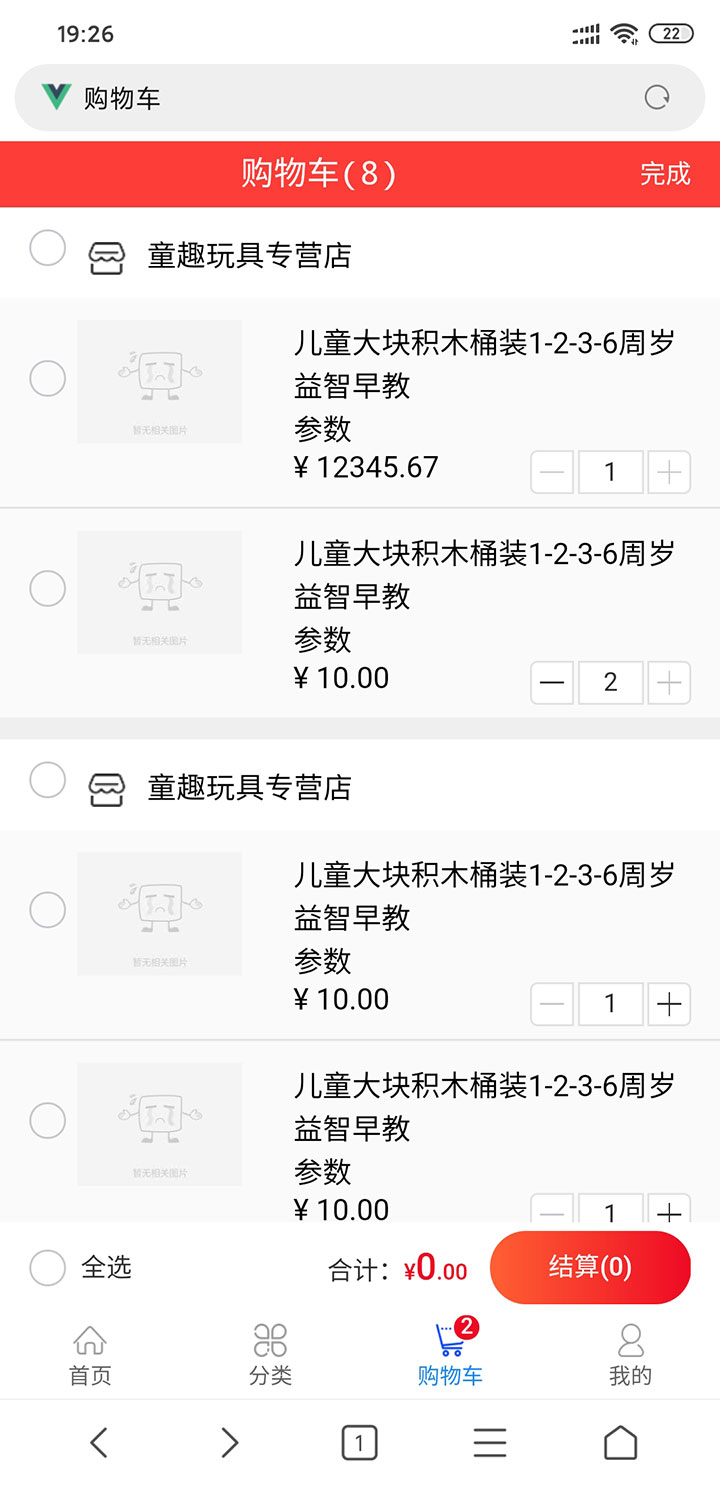Tap the quantity field showing 2
720x1499 pixels.
(610, 683)
